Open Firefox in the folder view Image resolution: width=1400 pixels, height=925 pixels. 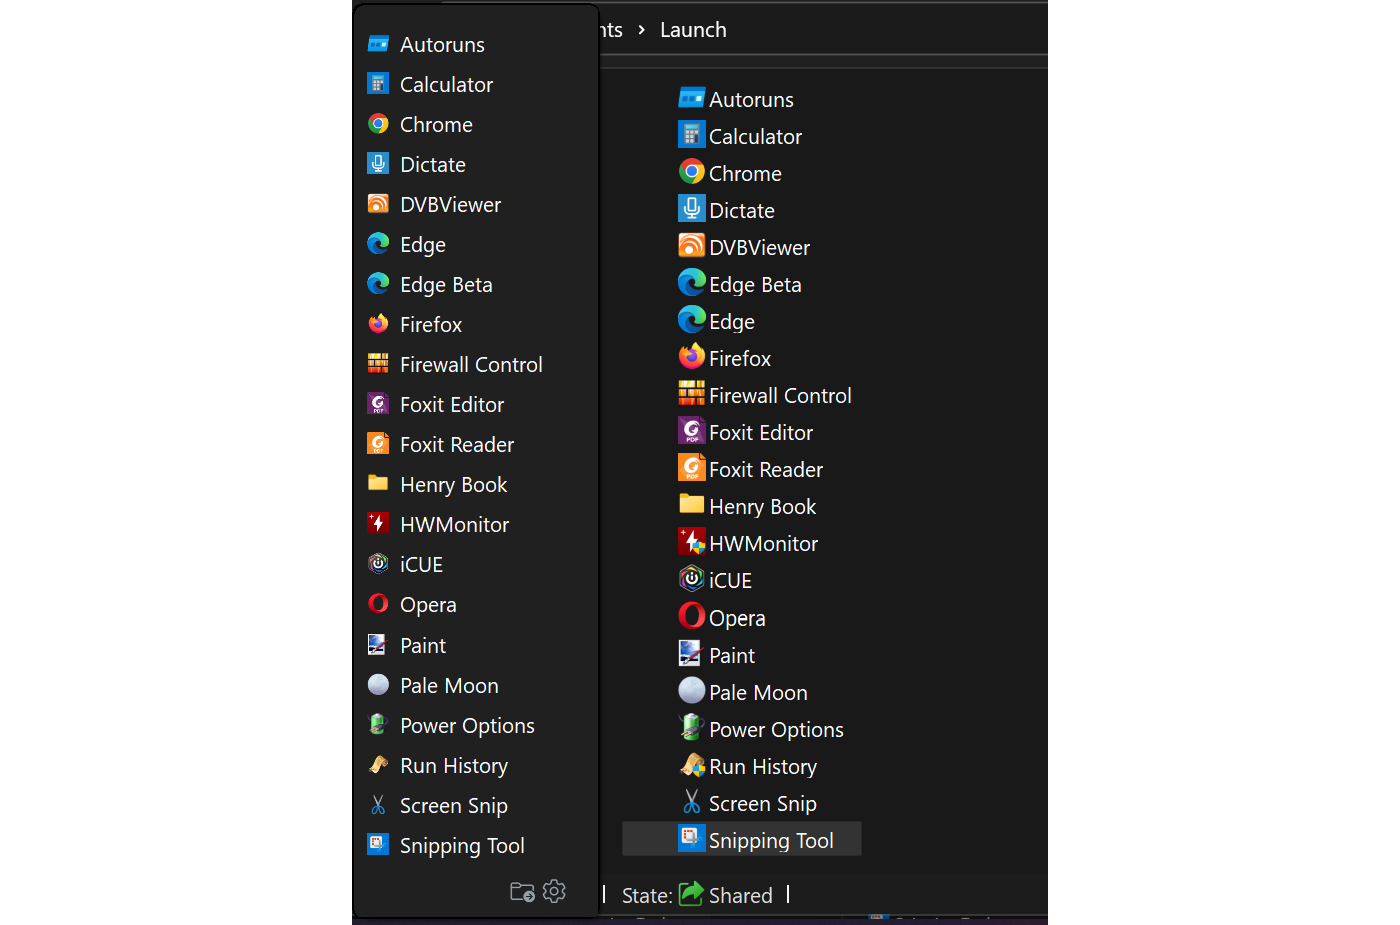(739, 357)
